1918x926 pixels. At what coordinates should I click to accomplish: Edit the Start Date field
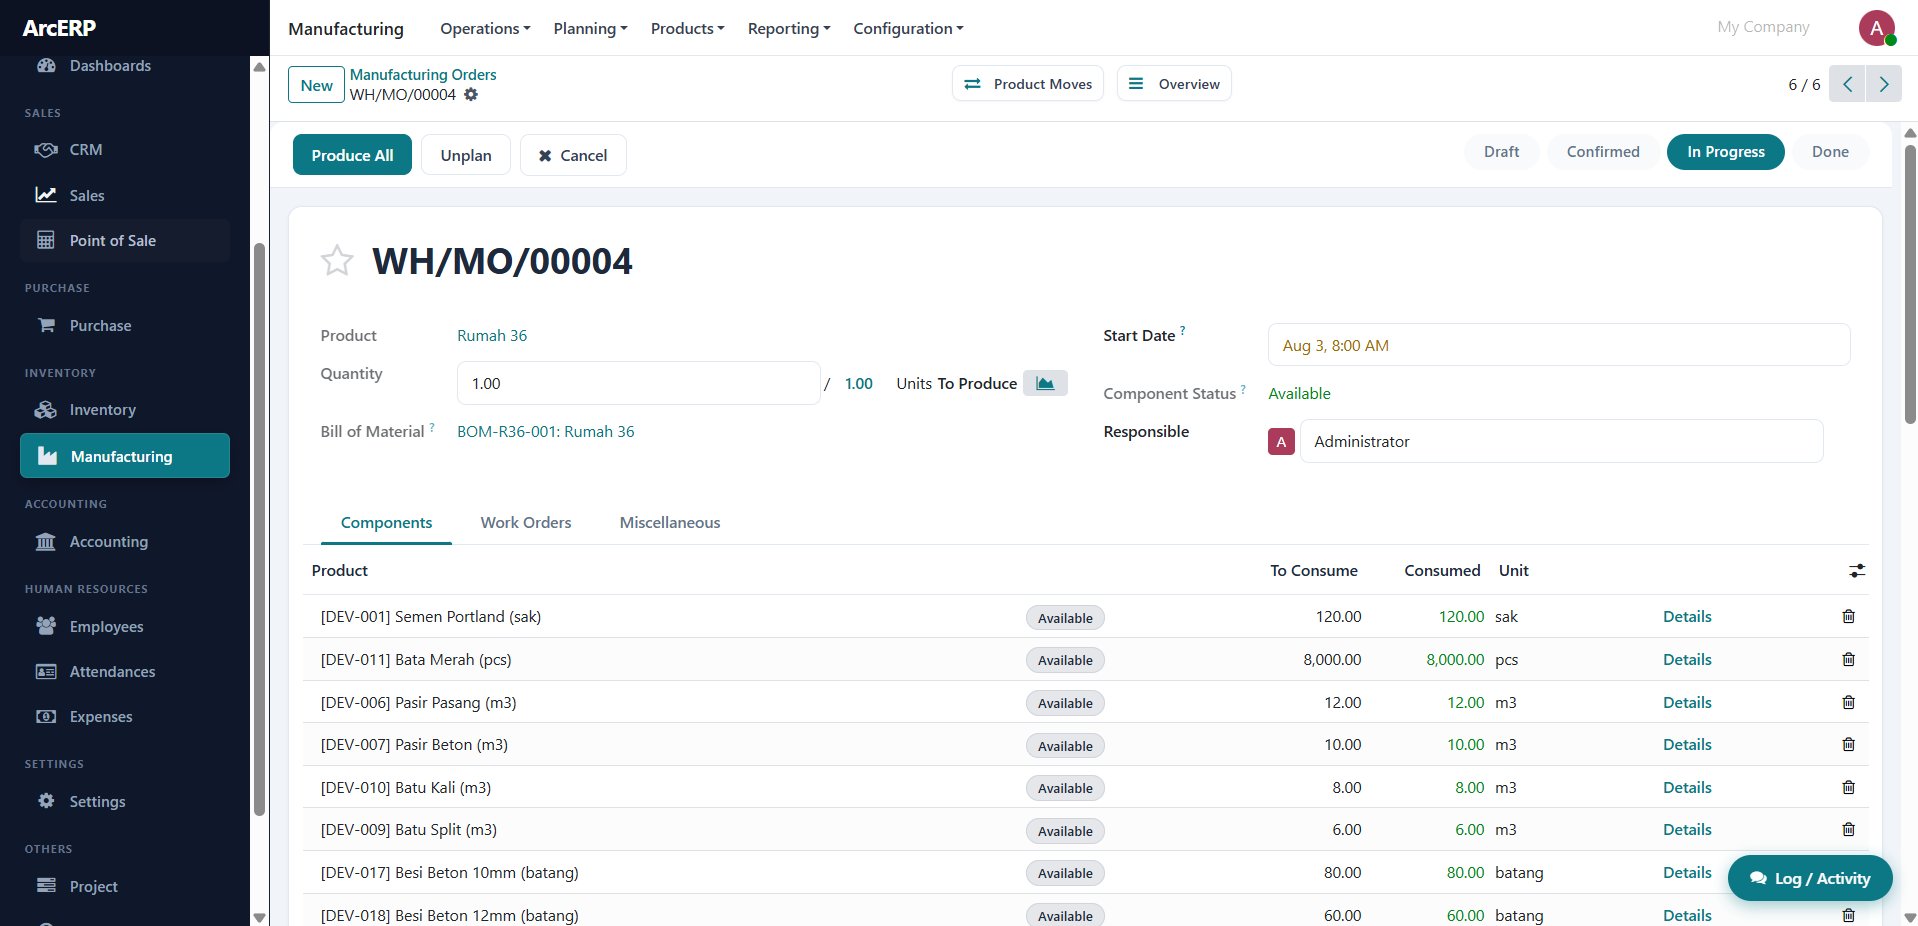point(1559,345)
